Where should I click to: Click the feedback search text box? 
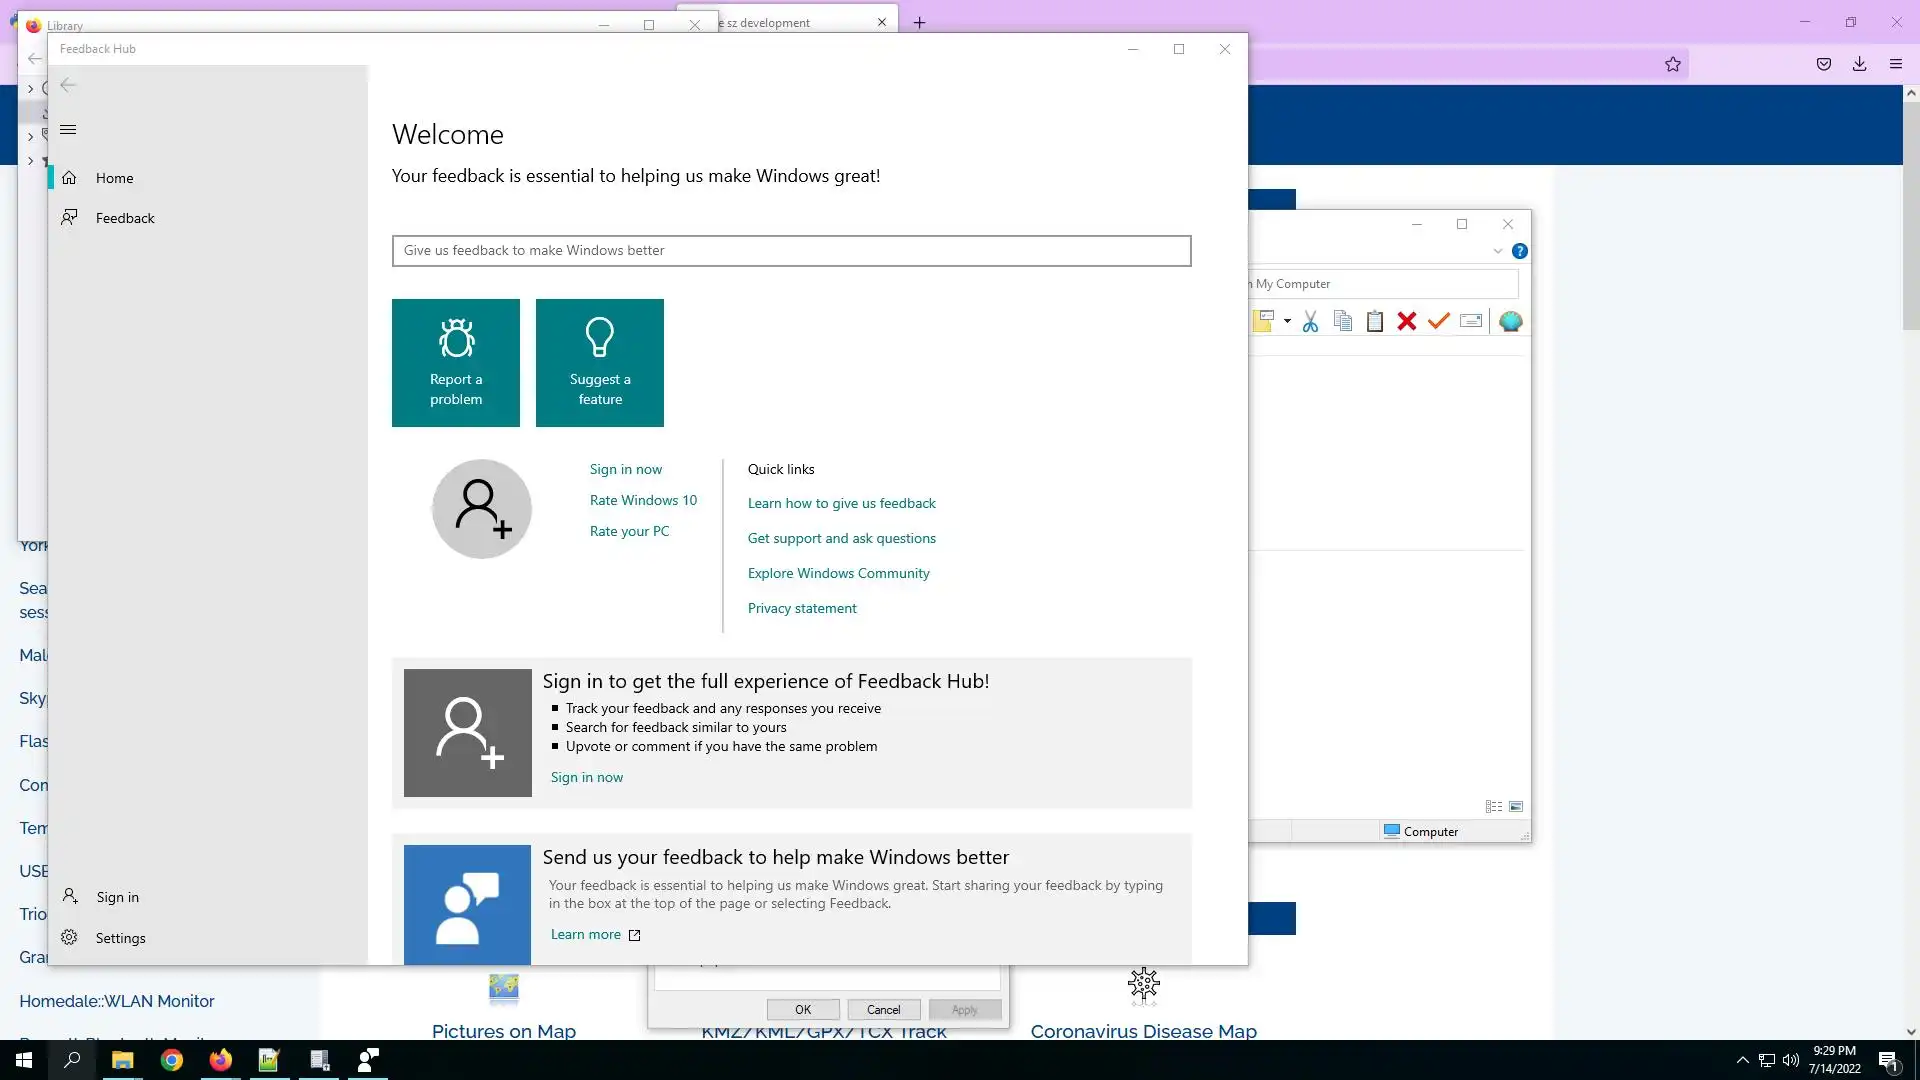(x=791, y=251)
